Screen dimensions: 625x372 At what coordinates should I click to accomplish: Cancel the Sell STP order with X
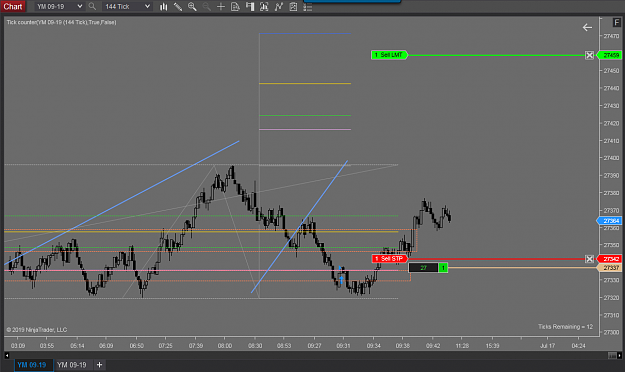click(x=589, y=259)
